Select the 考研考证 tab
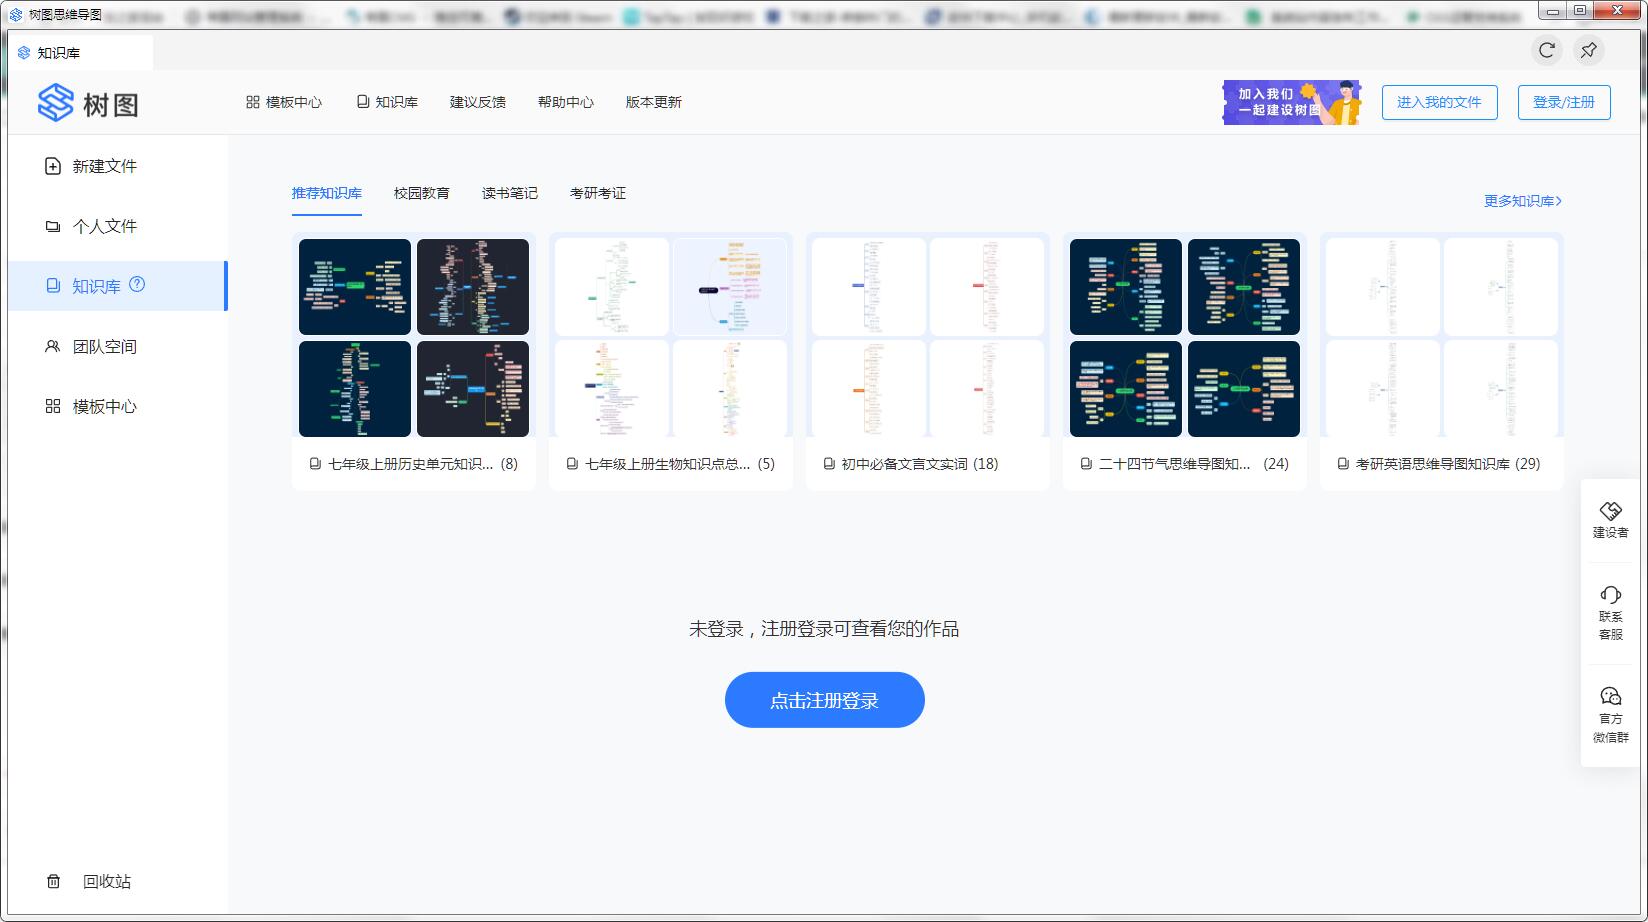The image size is (1648, 922). tap(597, 193)
